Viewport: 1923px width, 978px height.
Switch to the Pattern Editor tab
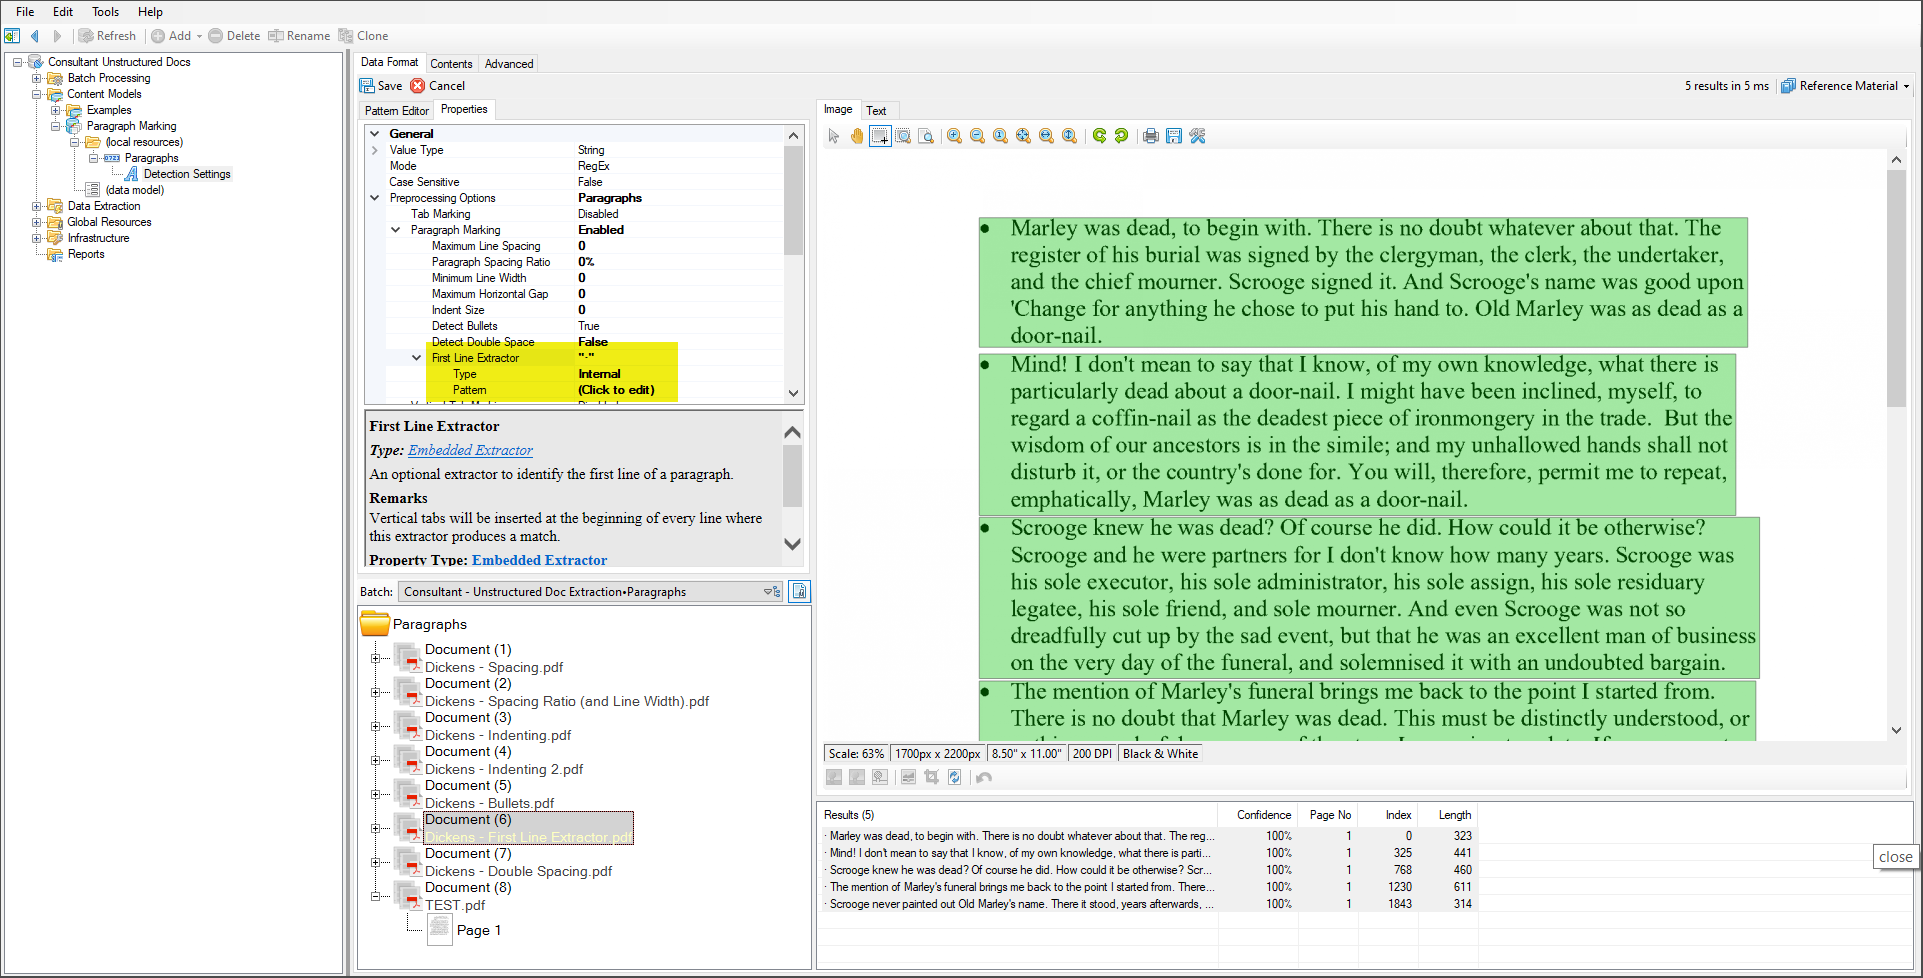point(396,110)
